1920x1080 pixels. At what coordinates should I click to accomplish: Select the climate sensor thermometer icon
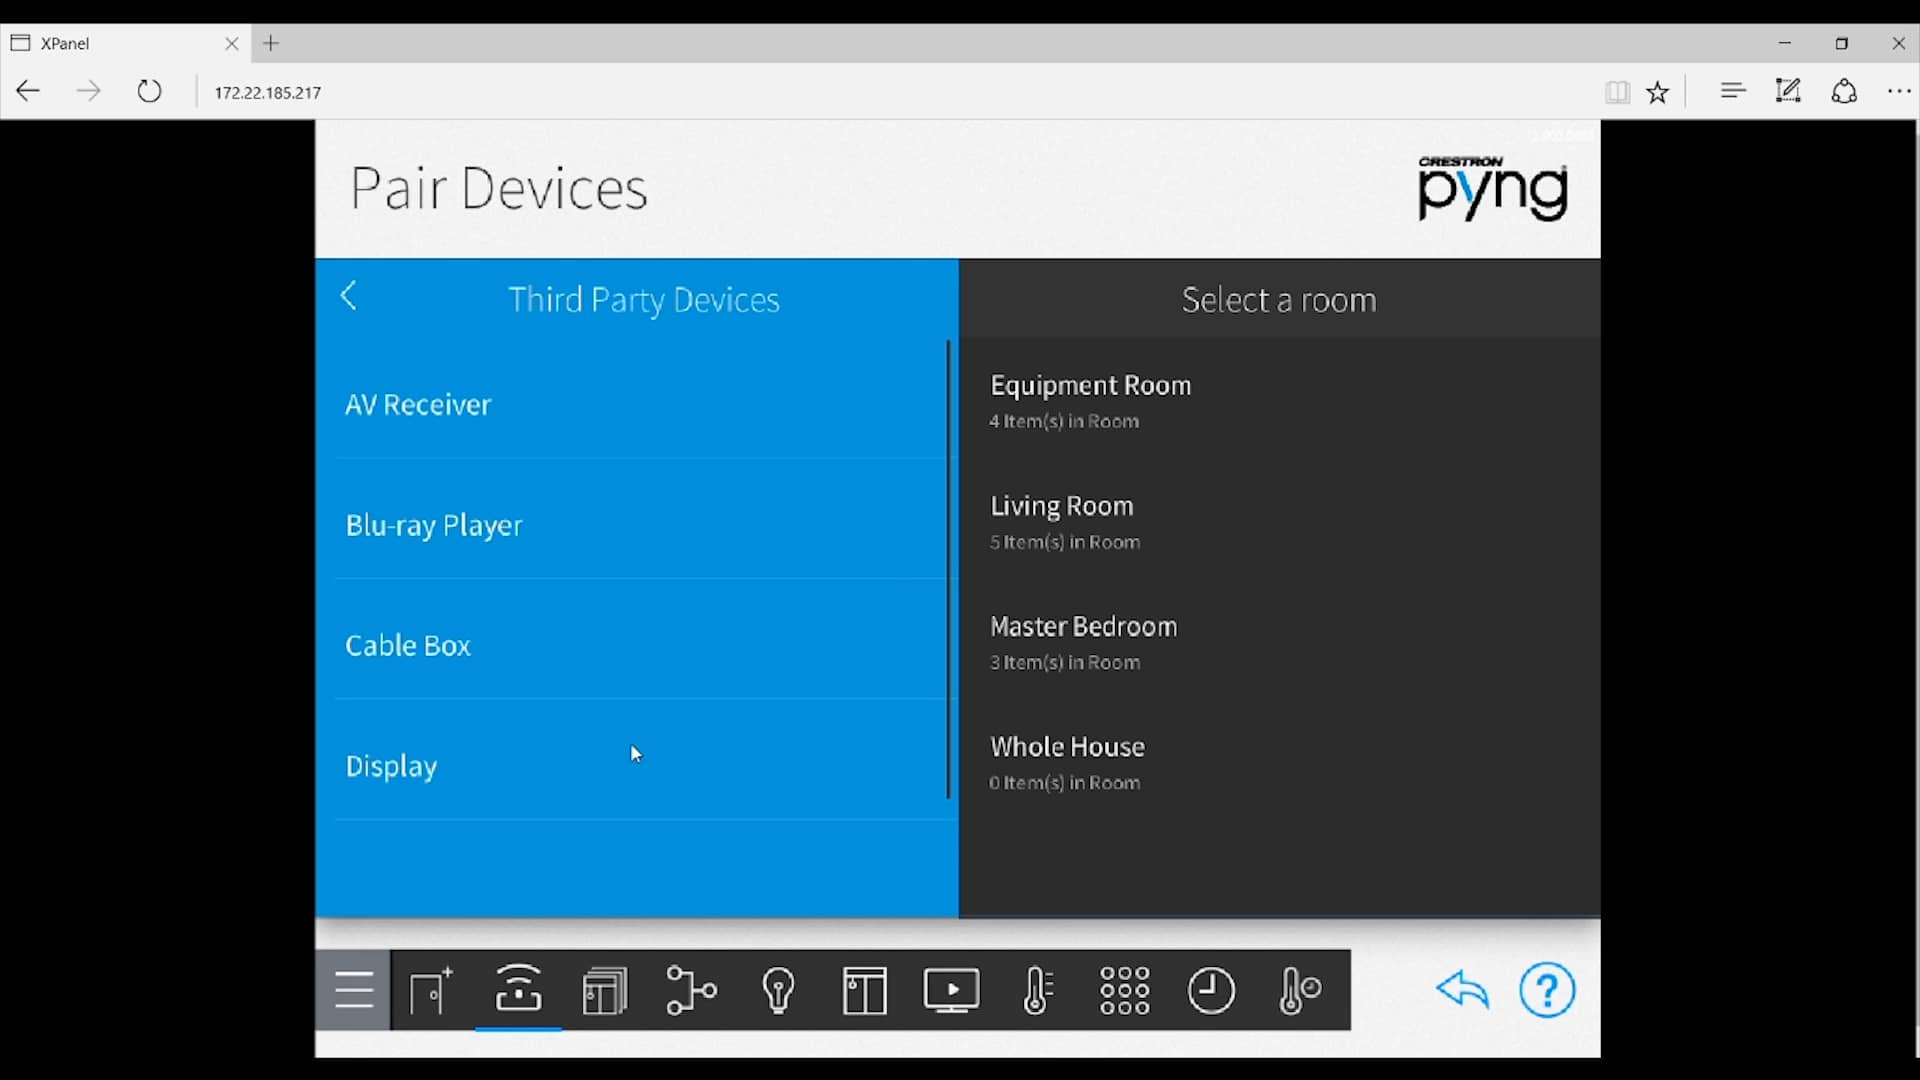(1299, 990)
